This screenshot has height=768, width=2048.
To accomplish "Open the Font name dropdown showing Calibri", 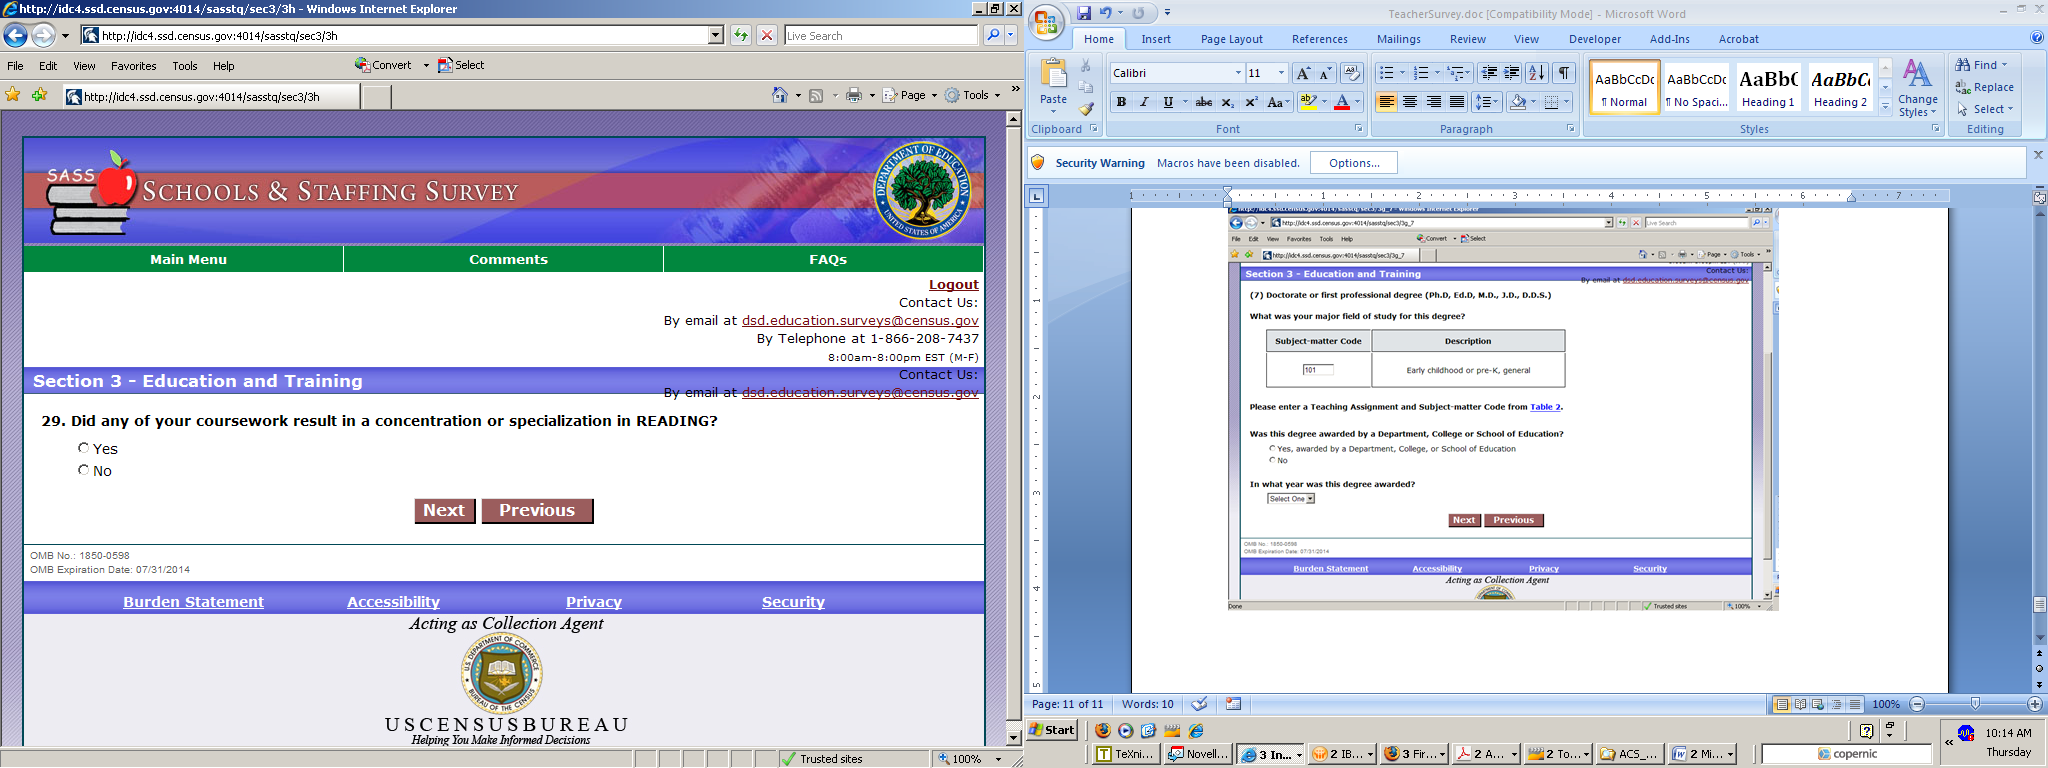I will click(1238, 73).
